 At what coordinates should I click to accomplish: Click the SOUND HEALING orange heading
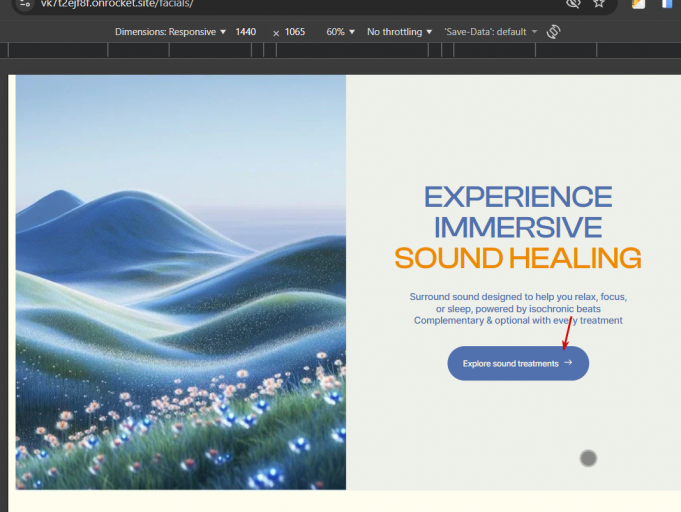pyautogui.click(x=518, y=258)
